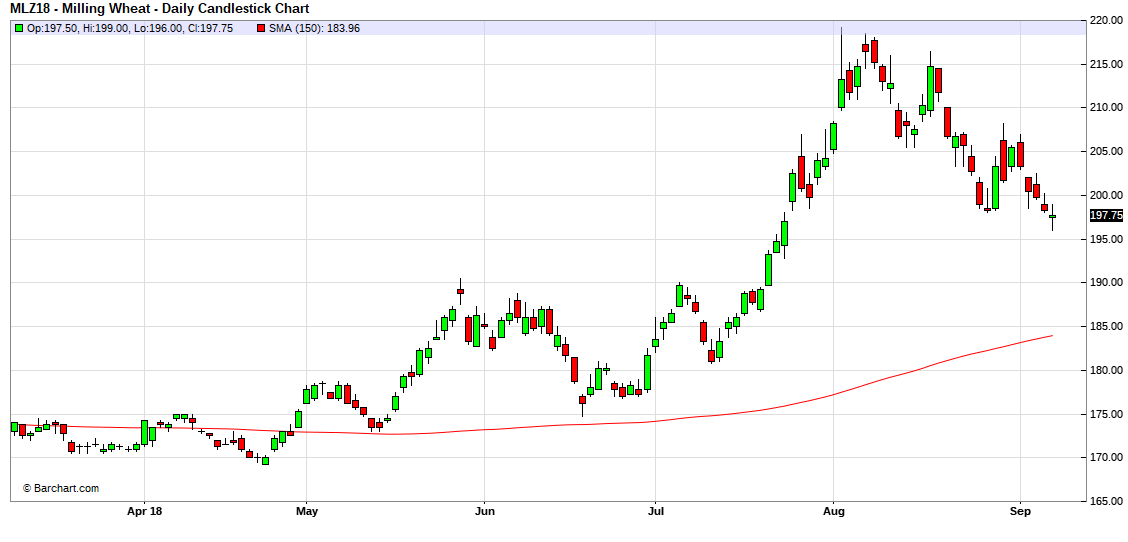Click the last candlestick near 197.75
The width and height of the screenshot is (1128, 542).
(x=1052, y=217)
